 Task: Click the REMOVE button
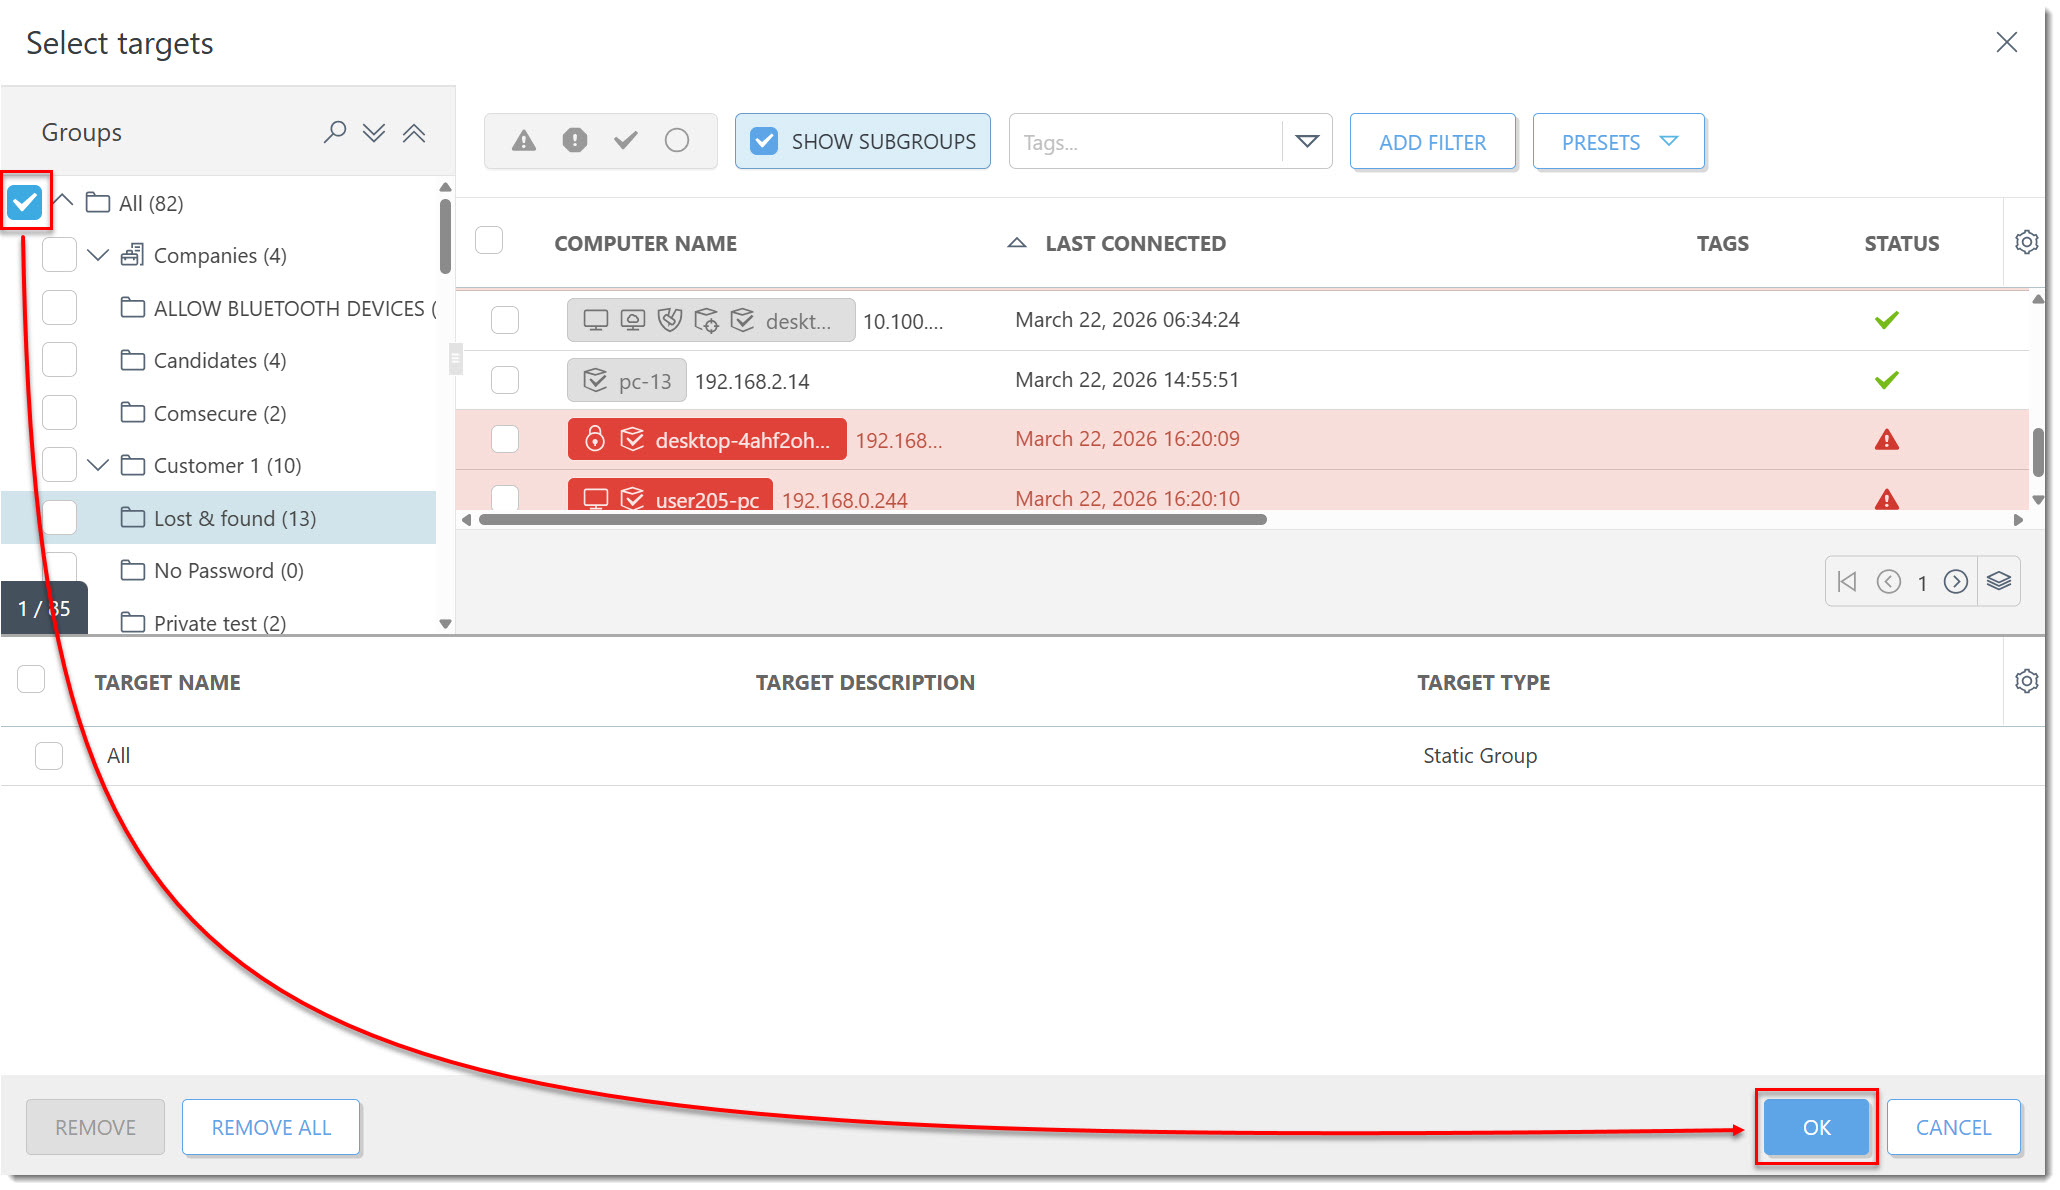(x=95, y=1127)
